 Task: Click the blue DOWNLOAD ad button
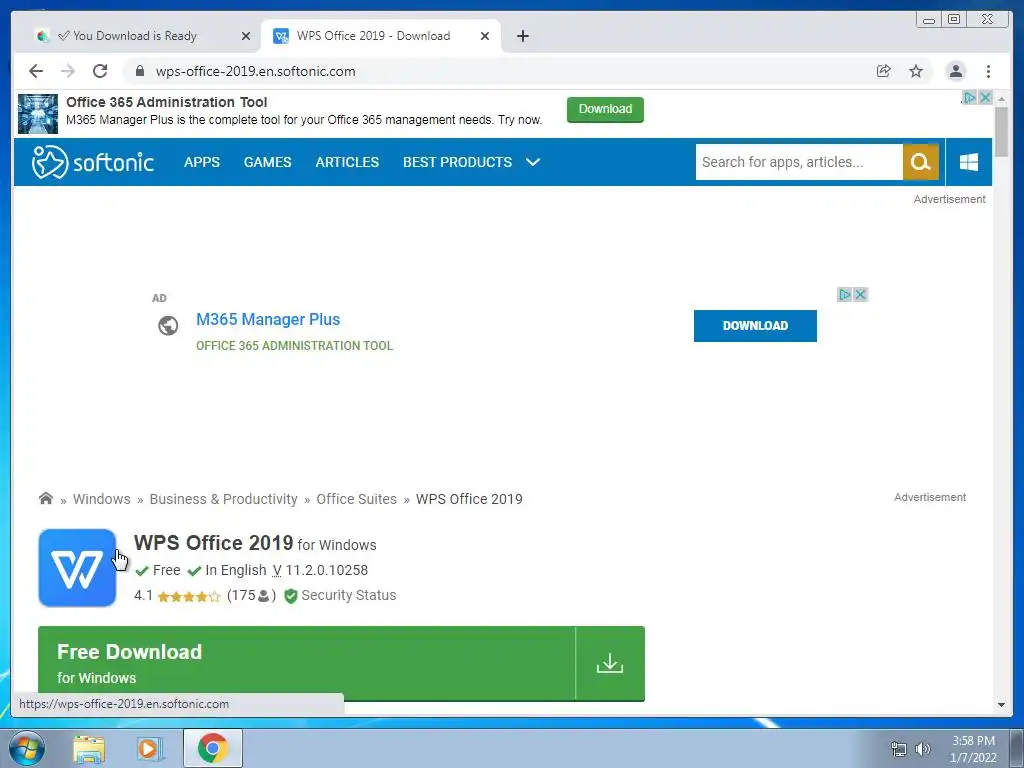click(755, 325)
